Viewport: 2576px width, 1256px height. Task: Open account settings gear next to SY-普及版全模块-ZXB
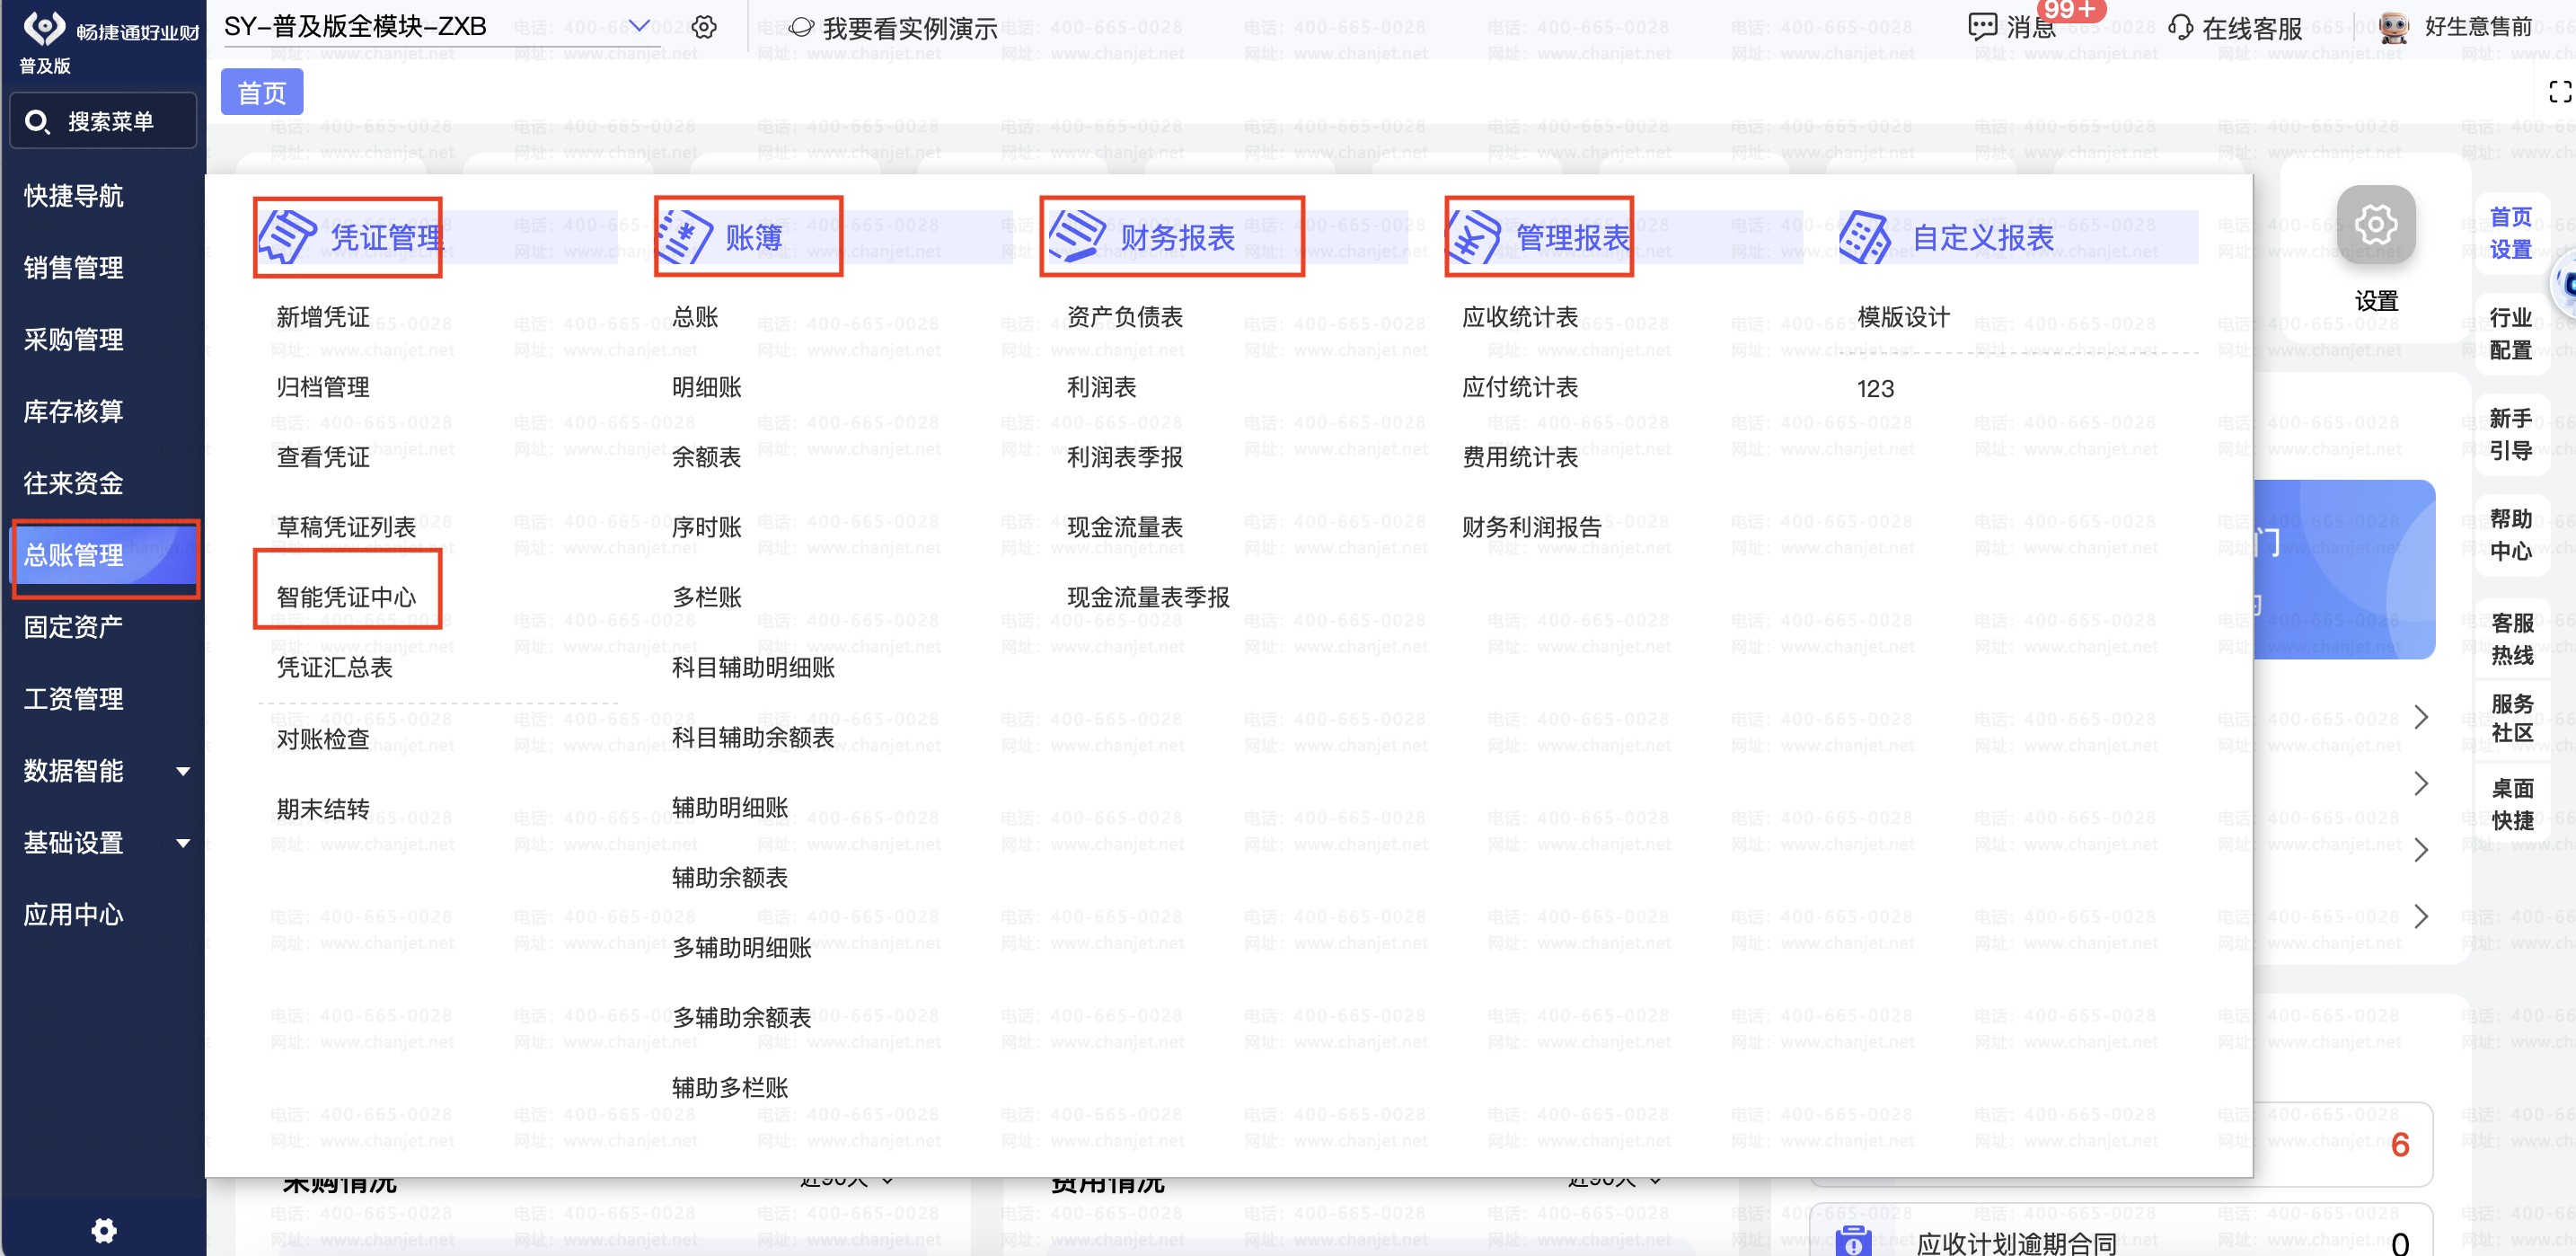click(x=704, y=27)
